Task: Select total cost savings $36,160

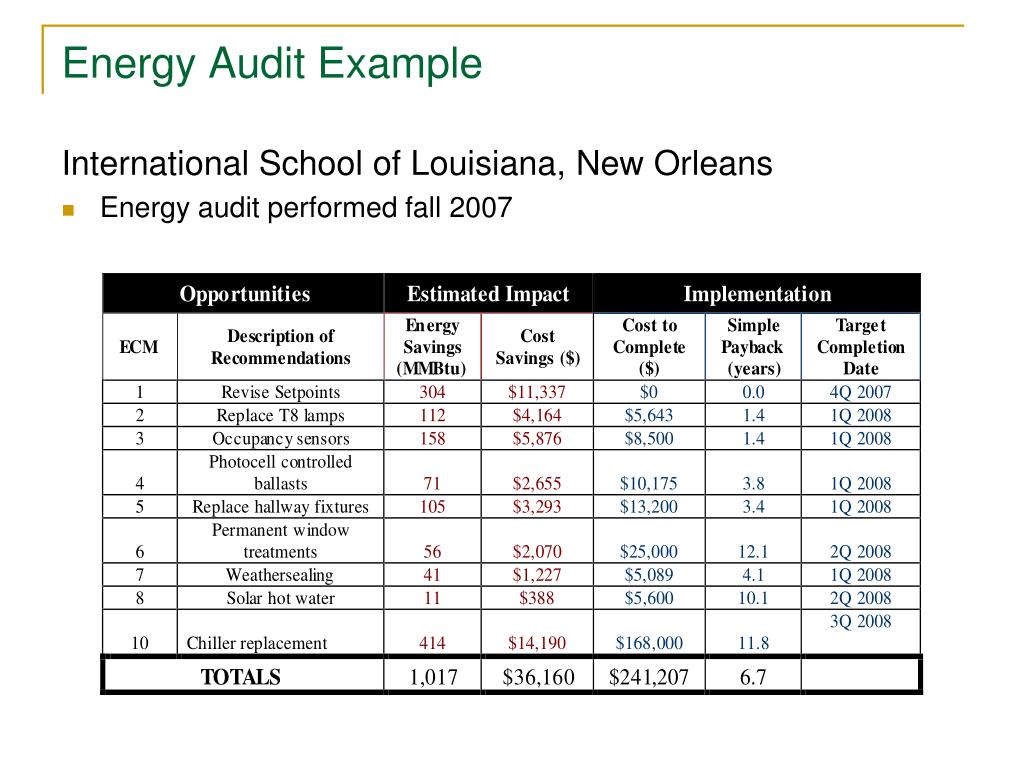Action: pyautogui.click(x=538, y=677)
